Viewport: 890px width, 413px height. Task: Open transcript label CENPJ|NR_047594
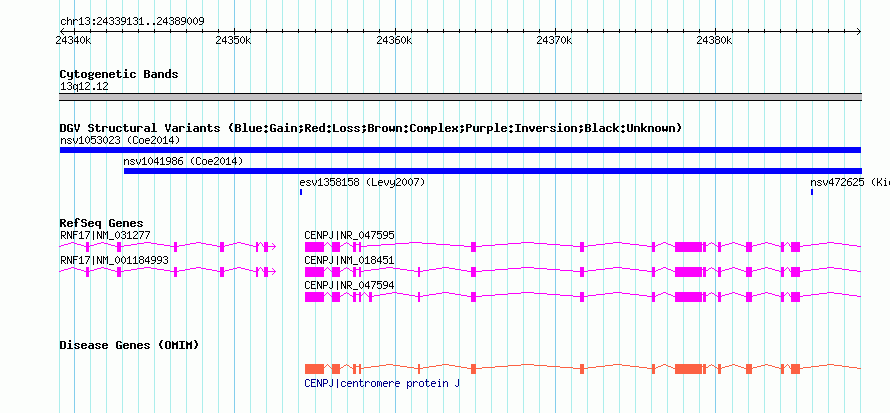(350, 285)
